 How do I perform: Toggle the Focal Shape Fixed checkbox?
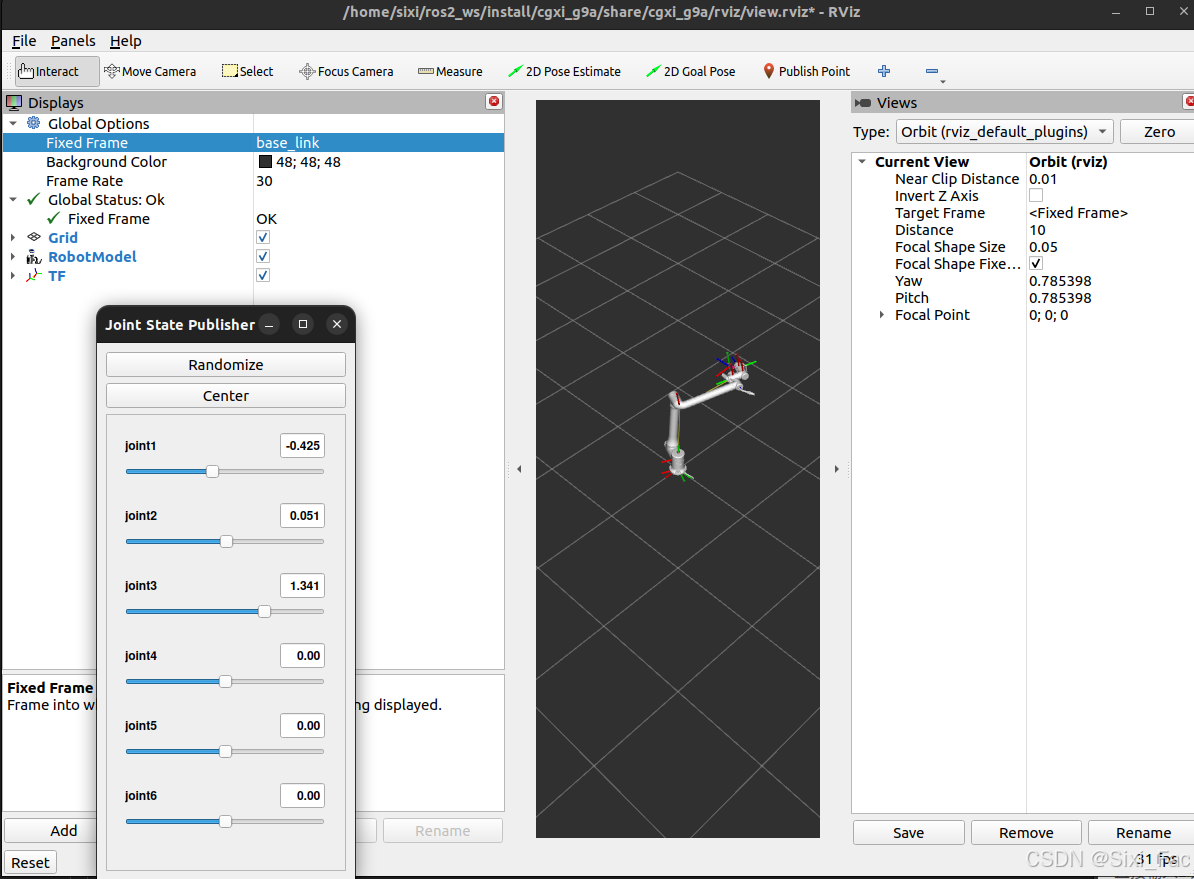coord(1036,264)
